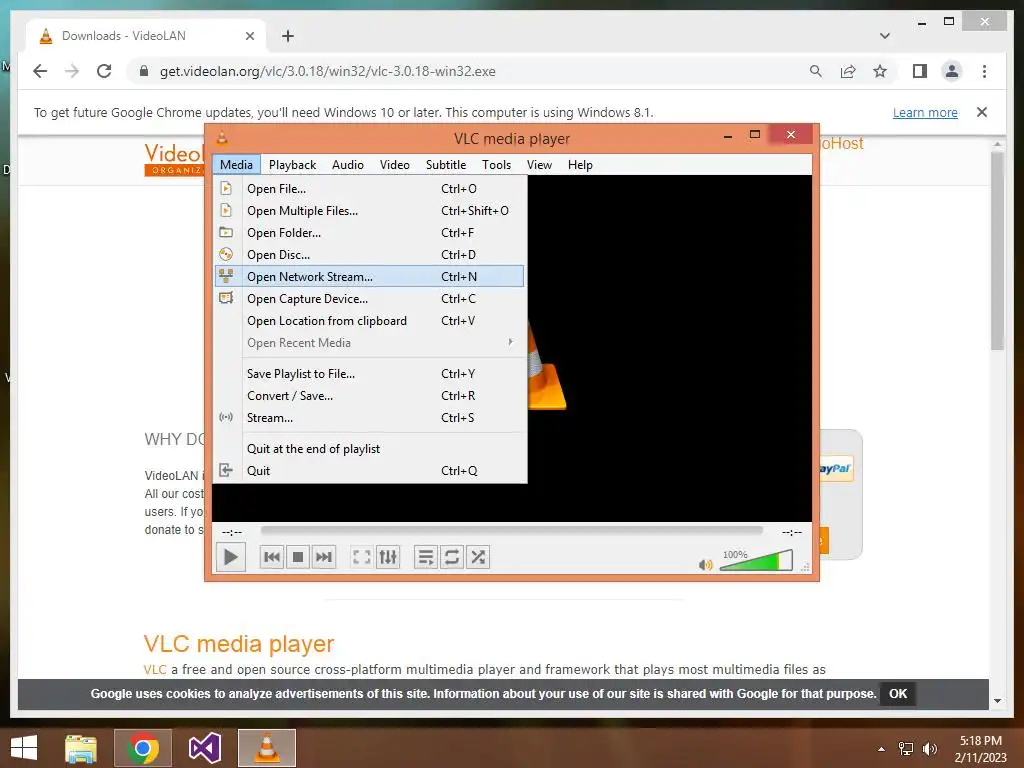Adjust the VLC volume slider

click(756, 561)
